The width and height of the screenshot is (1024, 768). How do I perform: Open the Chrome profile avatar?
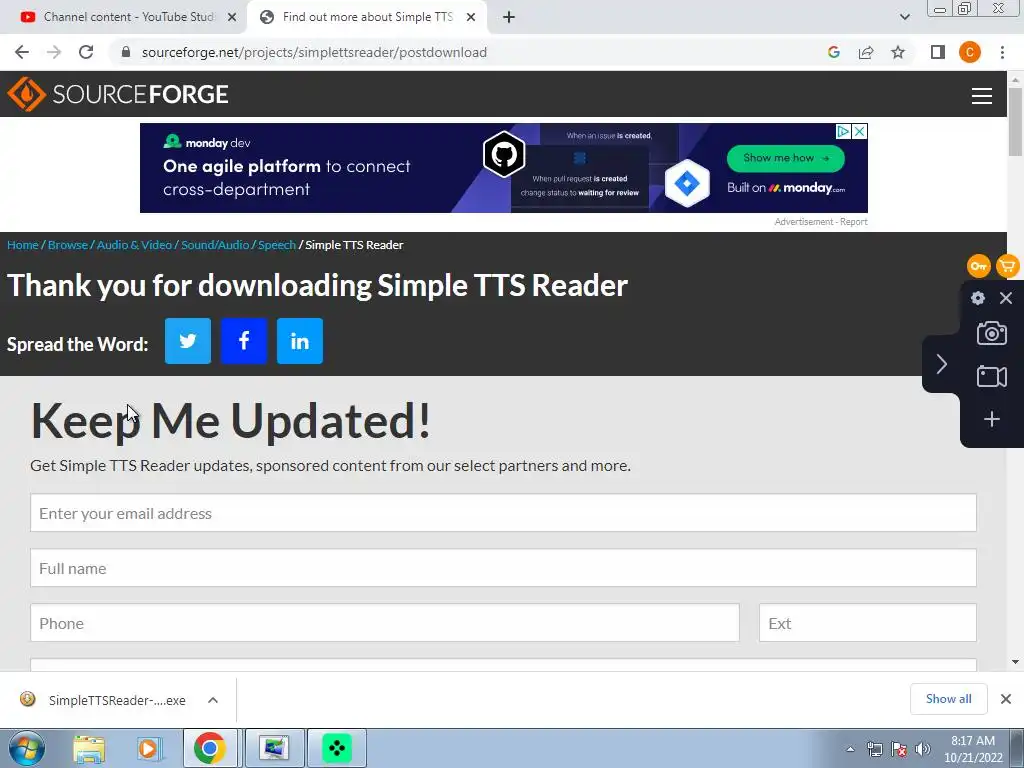tap(970, 52)
